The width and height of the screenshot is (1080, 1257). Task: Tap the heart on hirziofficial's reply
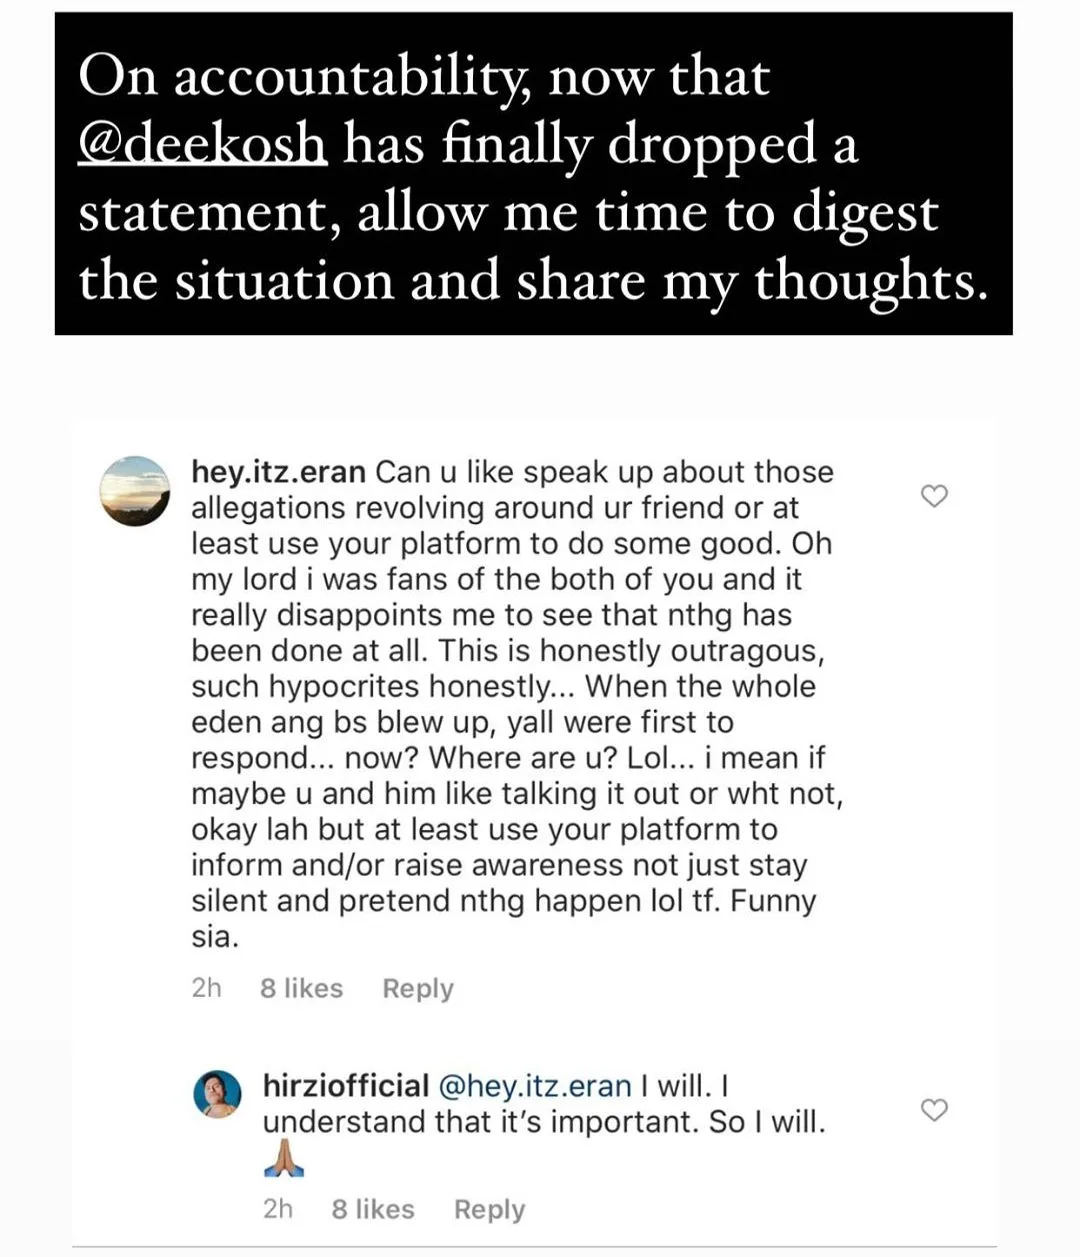[934, 1110]
